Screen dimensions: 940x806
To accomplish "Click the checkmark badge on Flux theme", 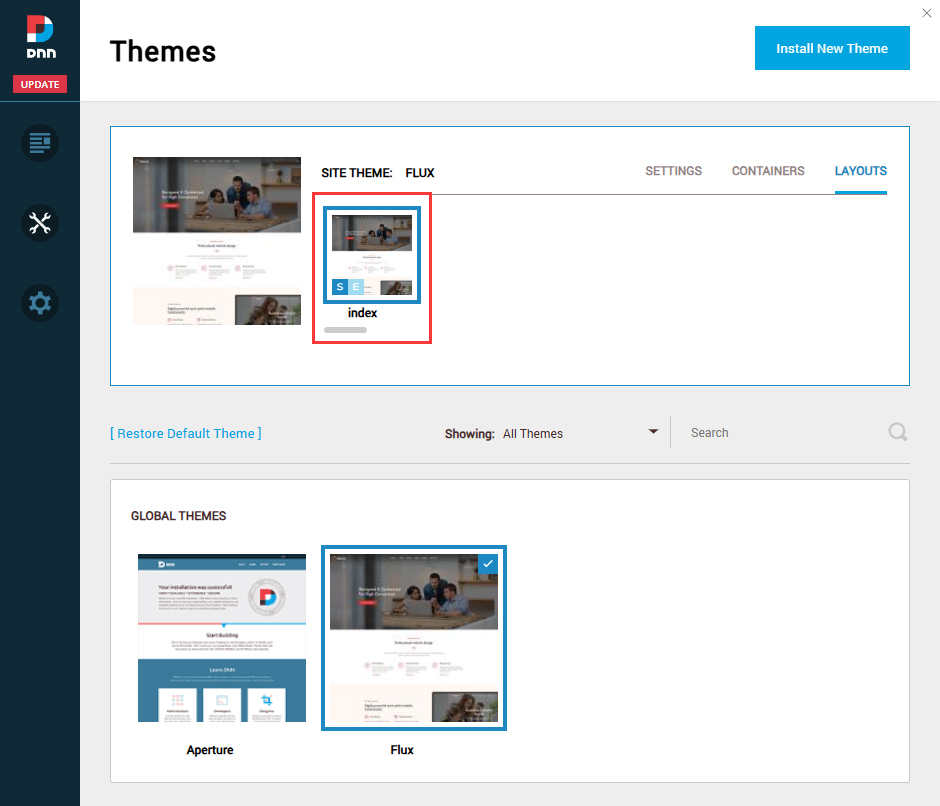I will (488, 564).
